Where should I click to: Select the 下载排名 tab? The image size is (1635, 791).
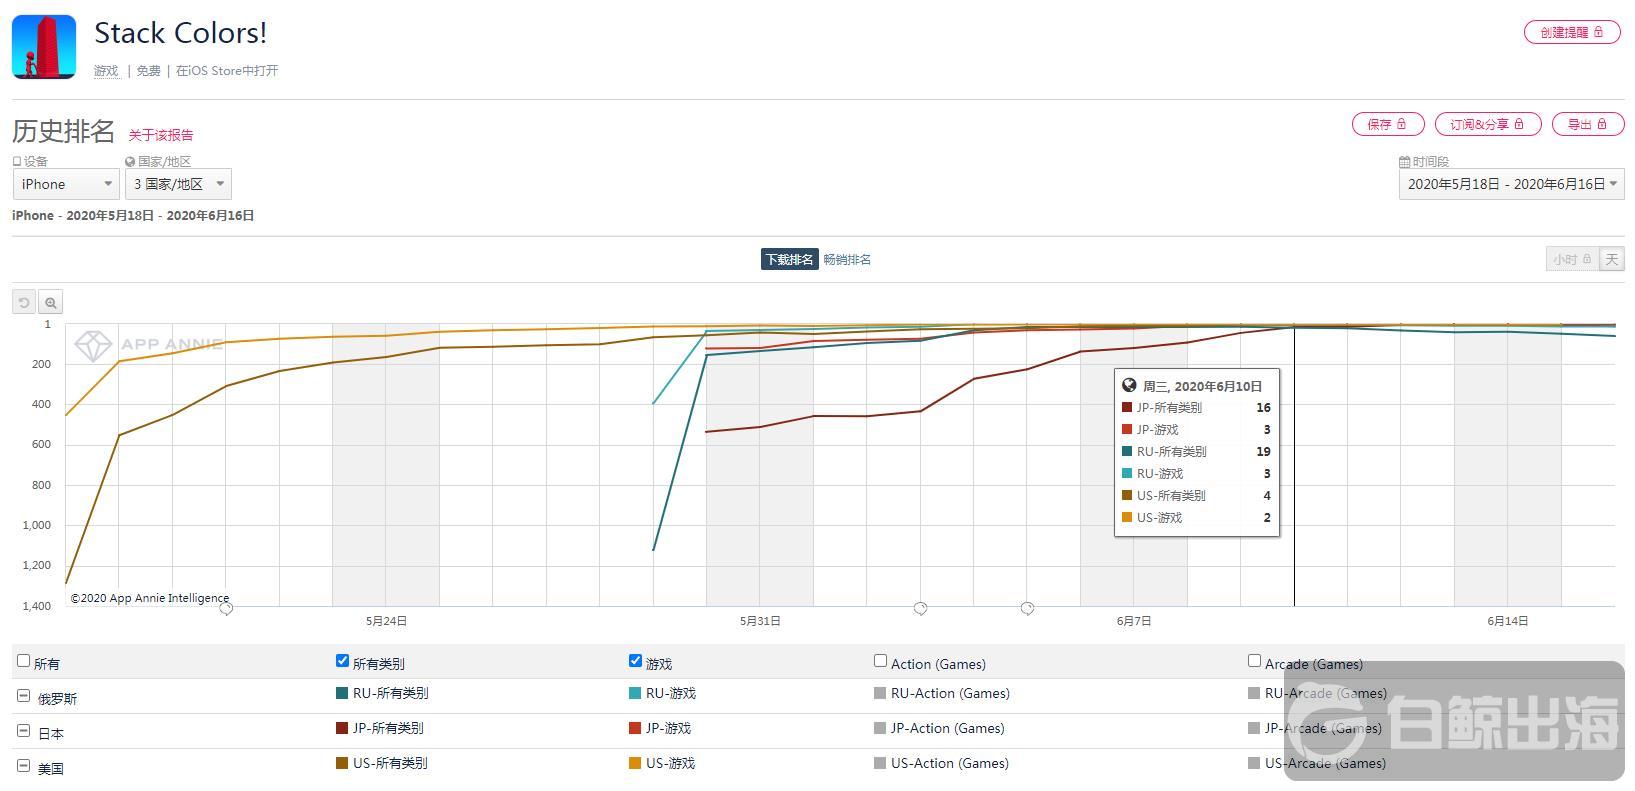click(x=789, y=260)
